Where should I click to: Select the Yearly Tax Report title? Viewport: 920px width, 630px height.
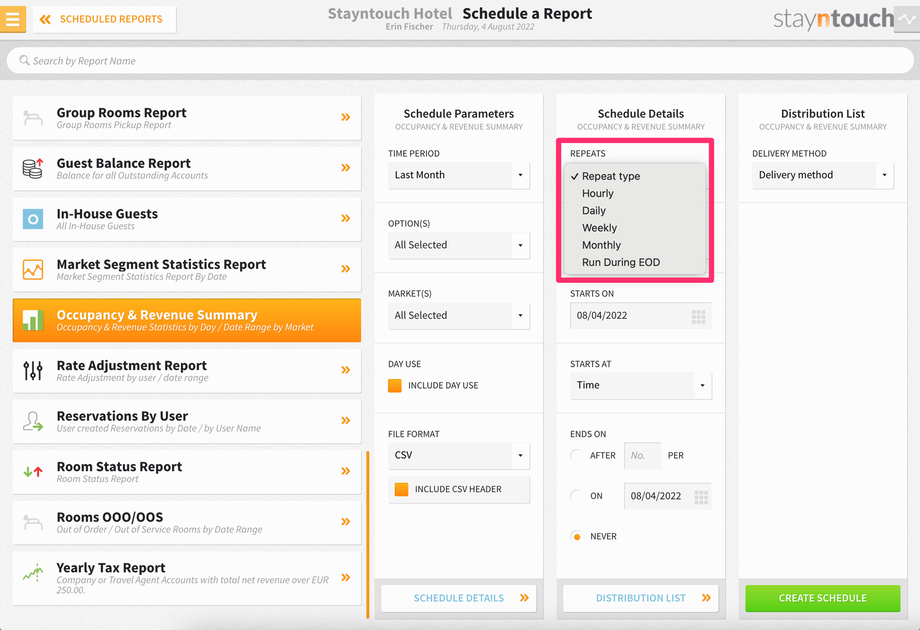[x=111, y=568]
